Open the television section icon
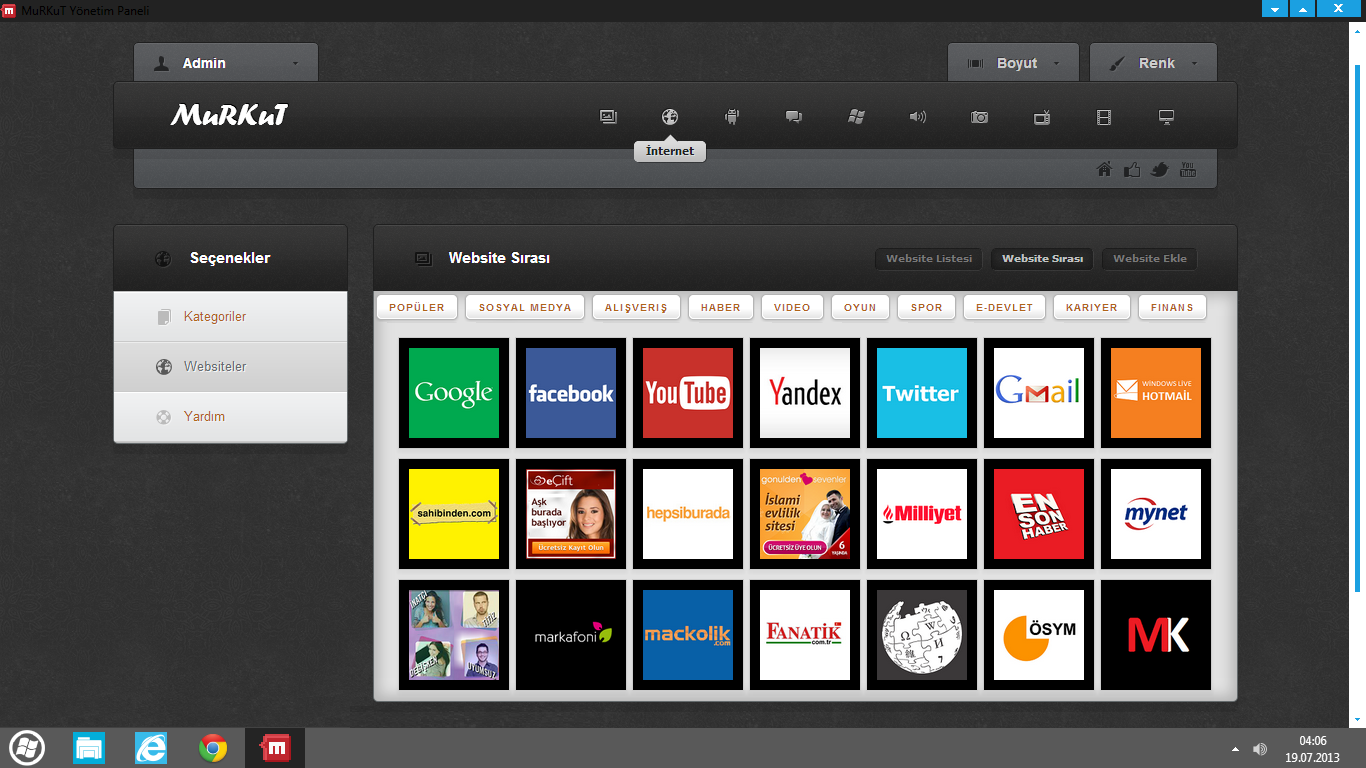 tap(1042, 117)
